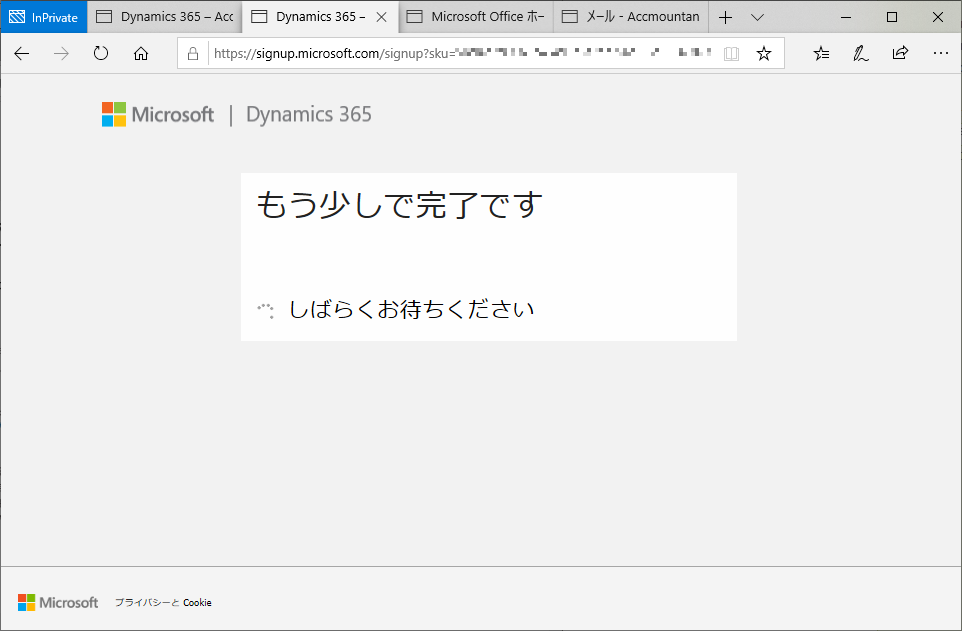
Task: Toggle reading view book icon
Action: point(731,54)
